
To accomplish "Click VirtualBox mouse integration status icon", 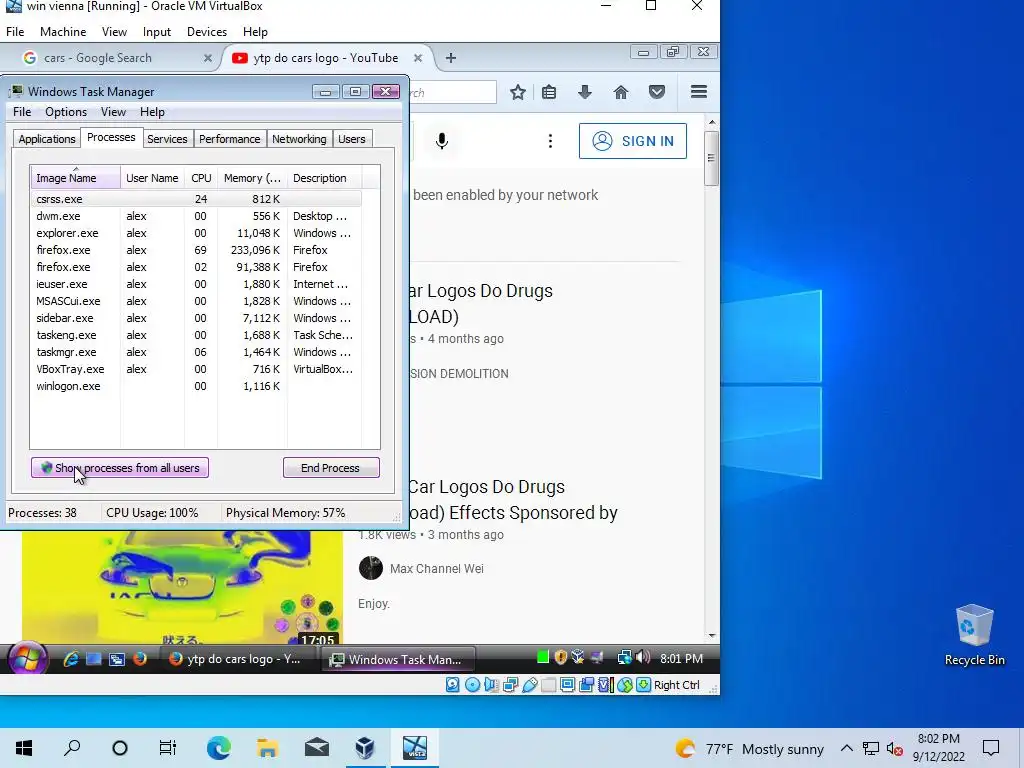I will click(x=624, y=684).
